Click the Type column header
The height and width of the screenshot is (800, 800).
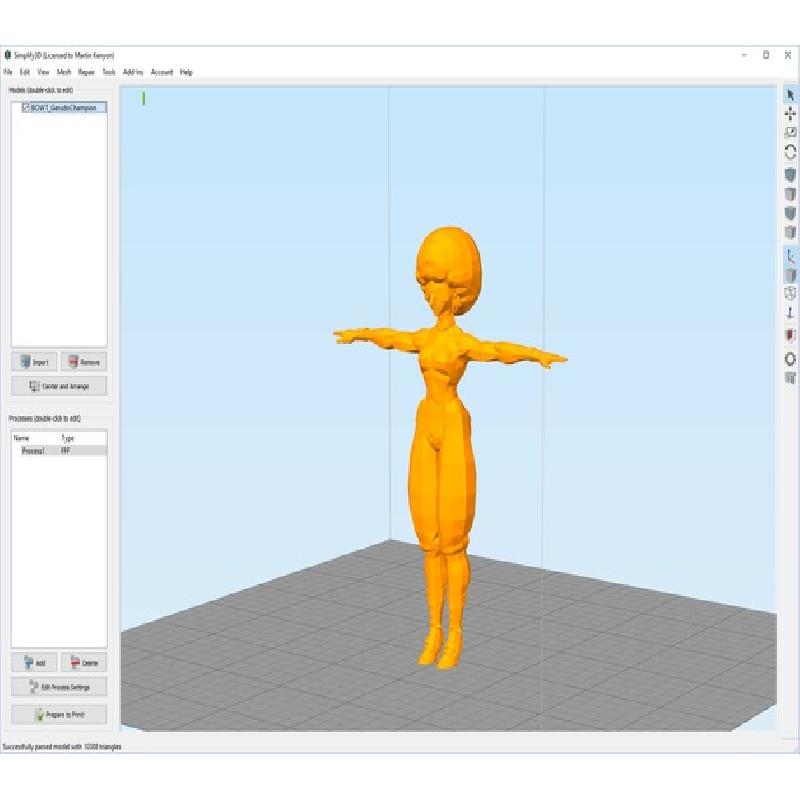click(x=68, y=438)
